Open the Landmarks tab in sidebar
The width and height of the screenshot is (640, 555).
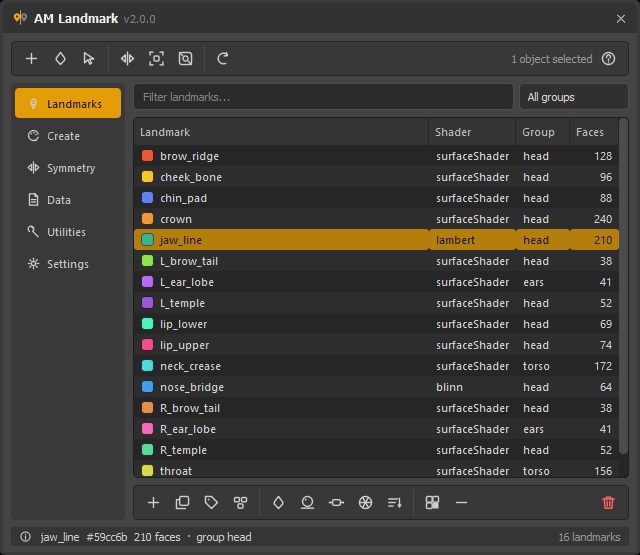tap(68, 104)
